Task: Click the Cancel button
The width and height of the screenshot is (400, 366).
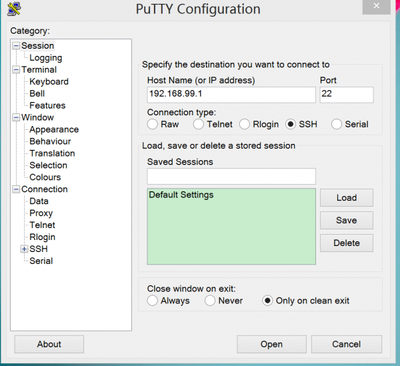Action: point(346,344)
